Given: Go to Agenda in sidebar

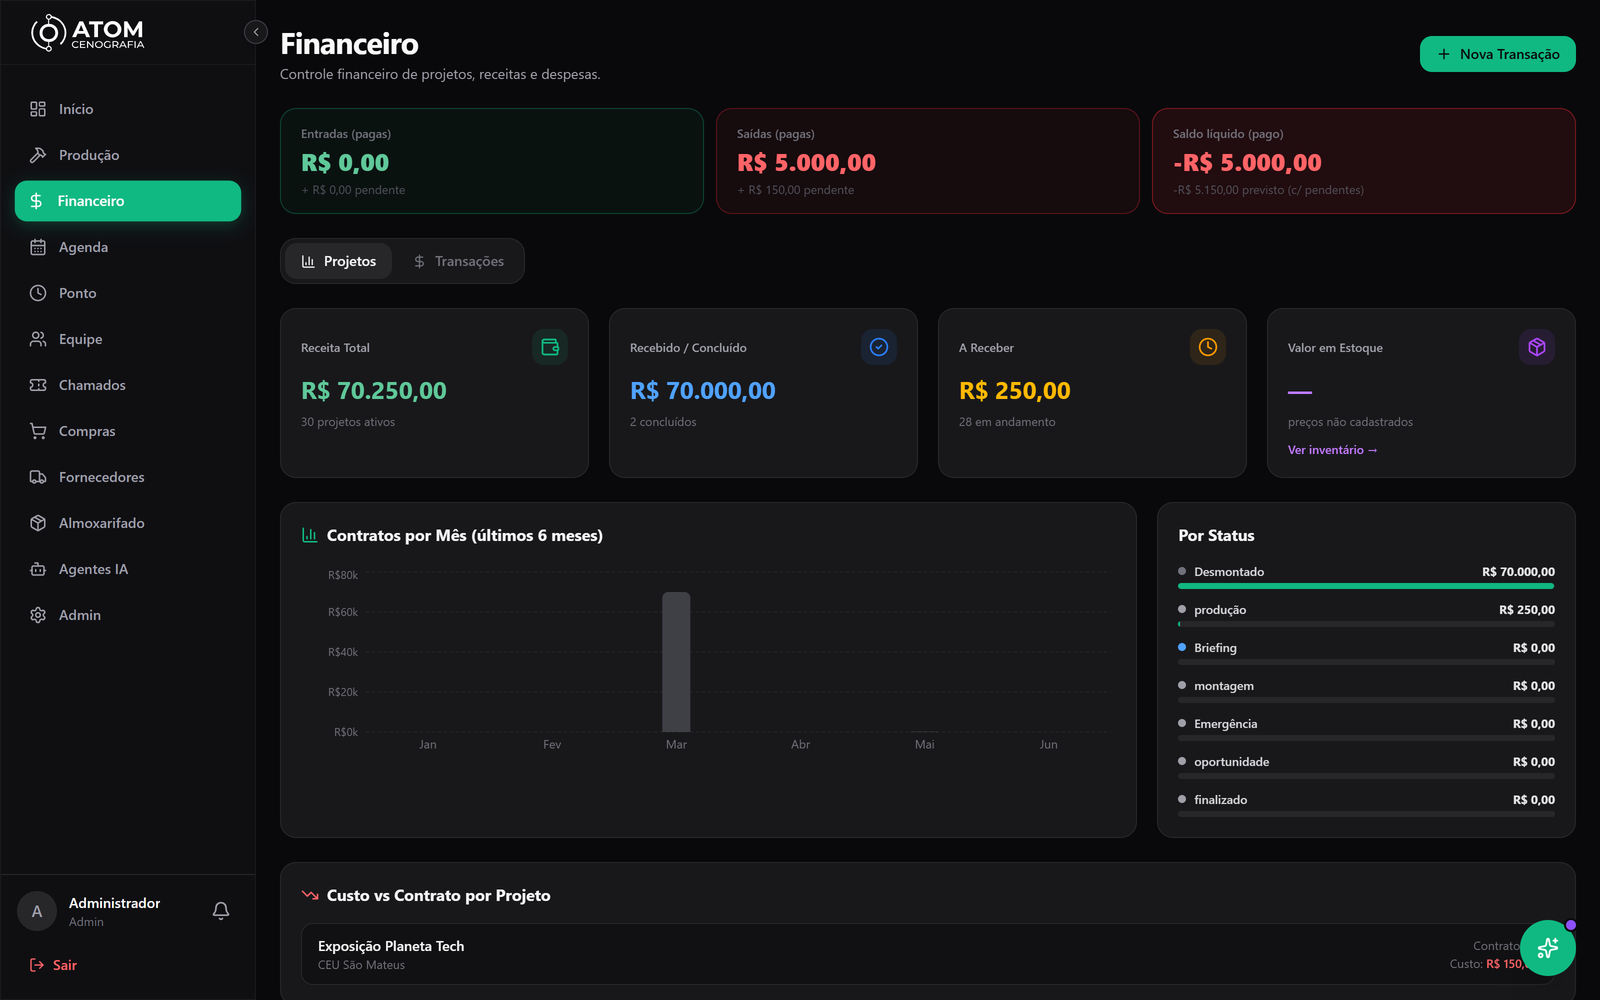Looking at the screenshot, I should tap(128, 247).
